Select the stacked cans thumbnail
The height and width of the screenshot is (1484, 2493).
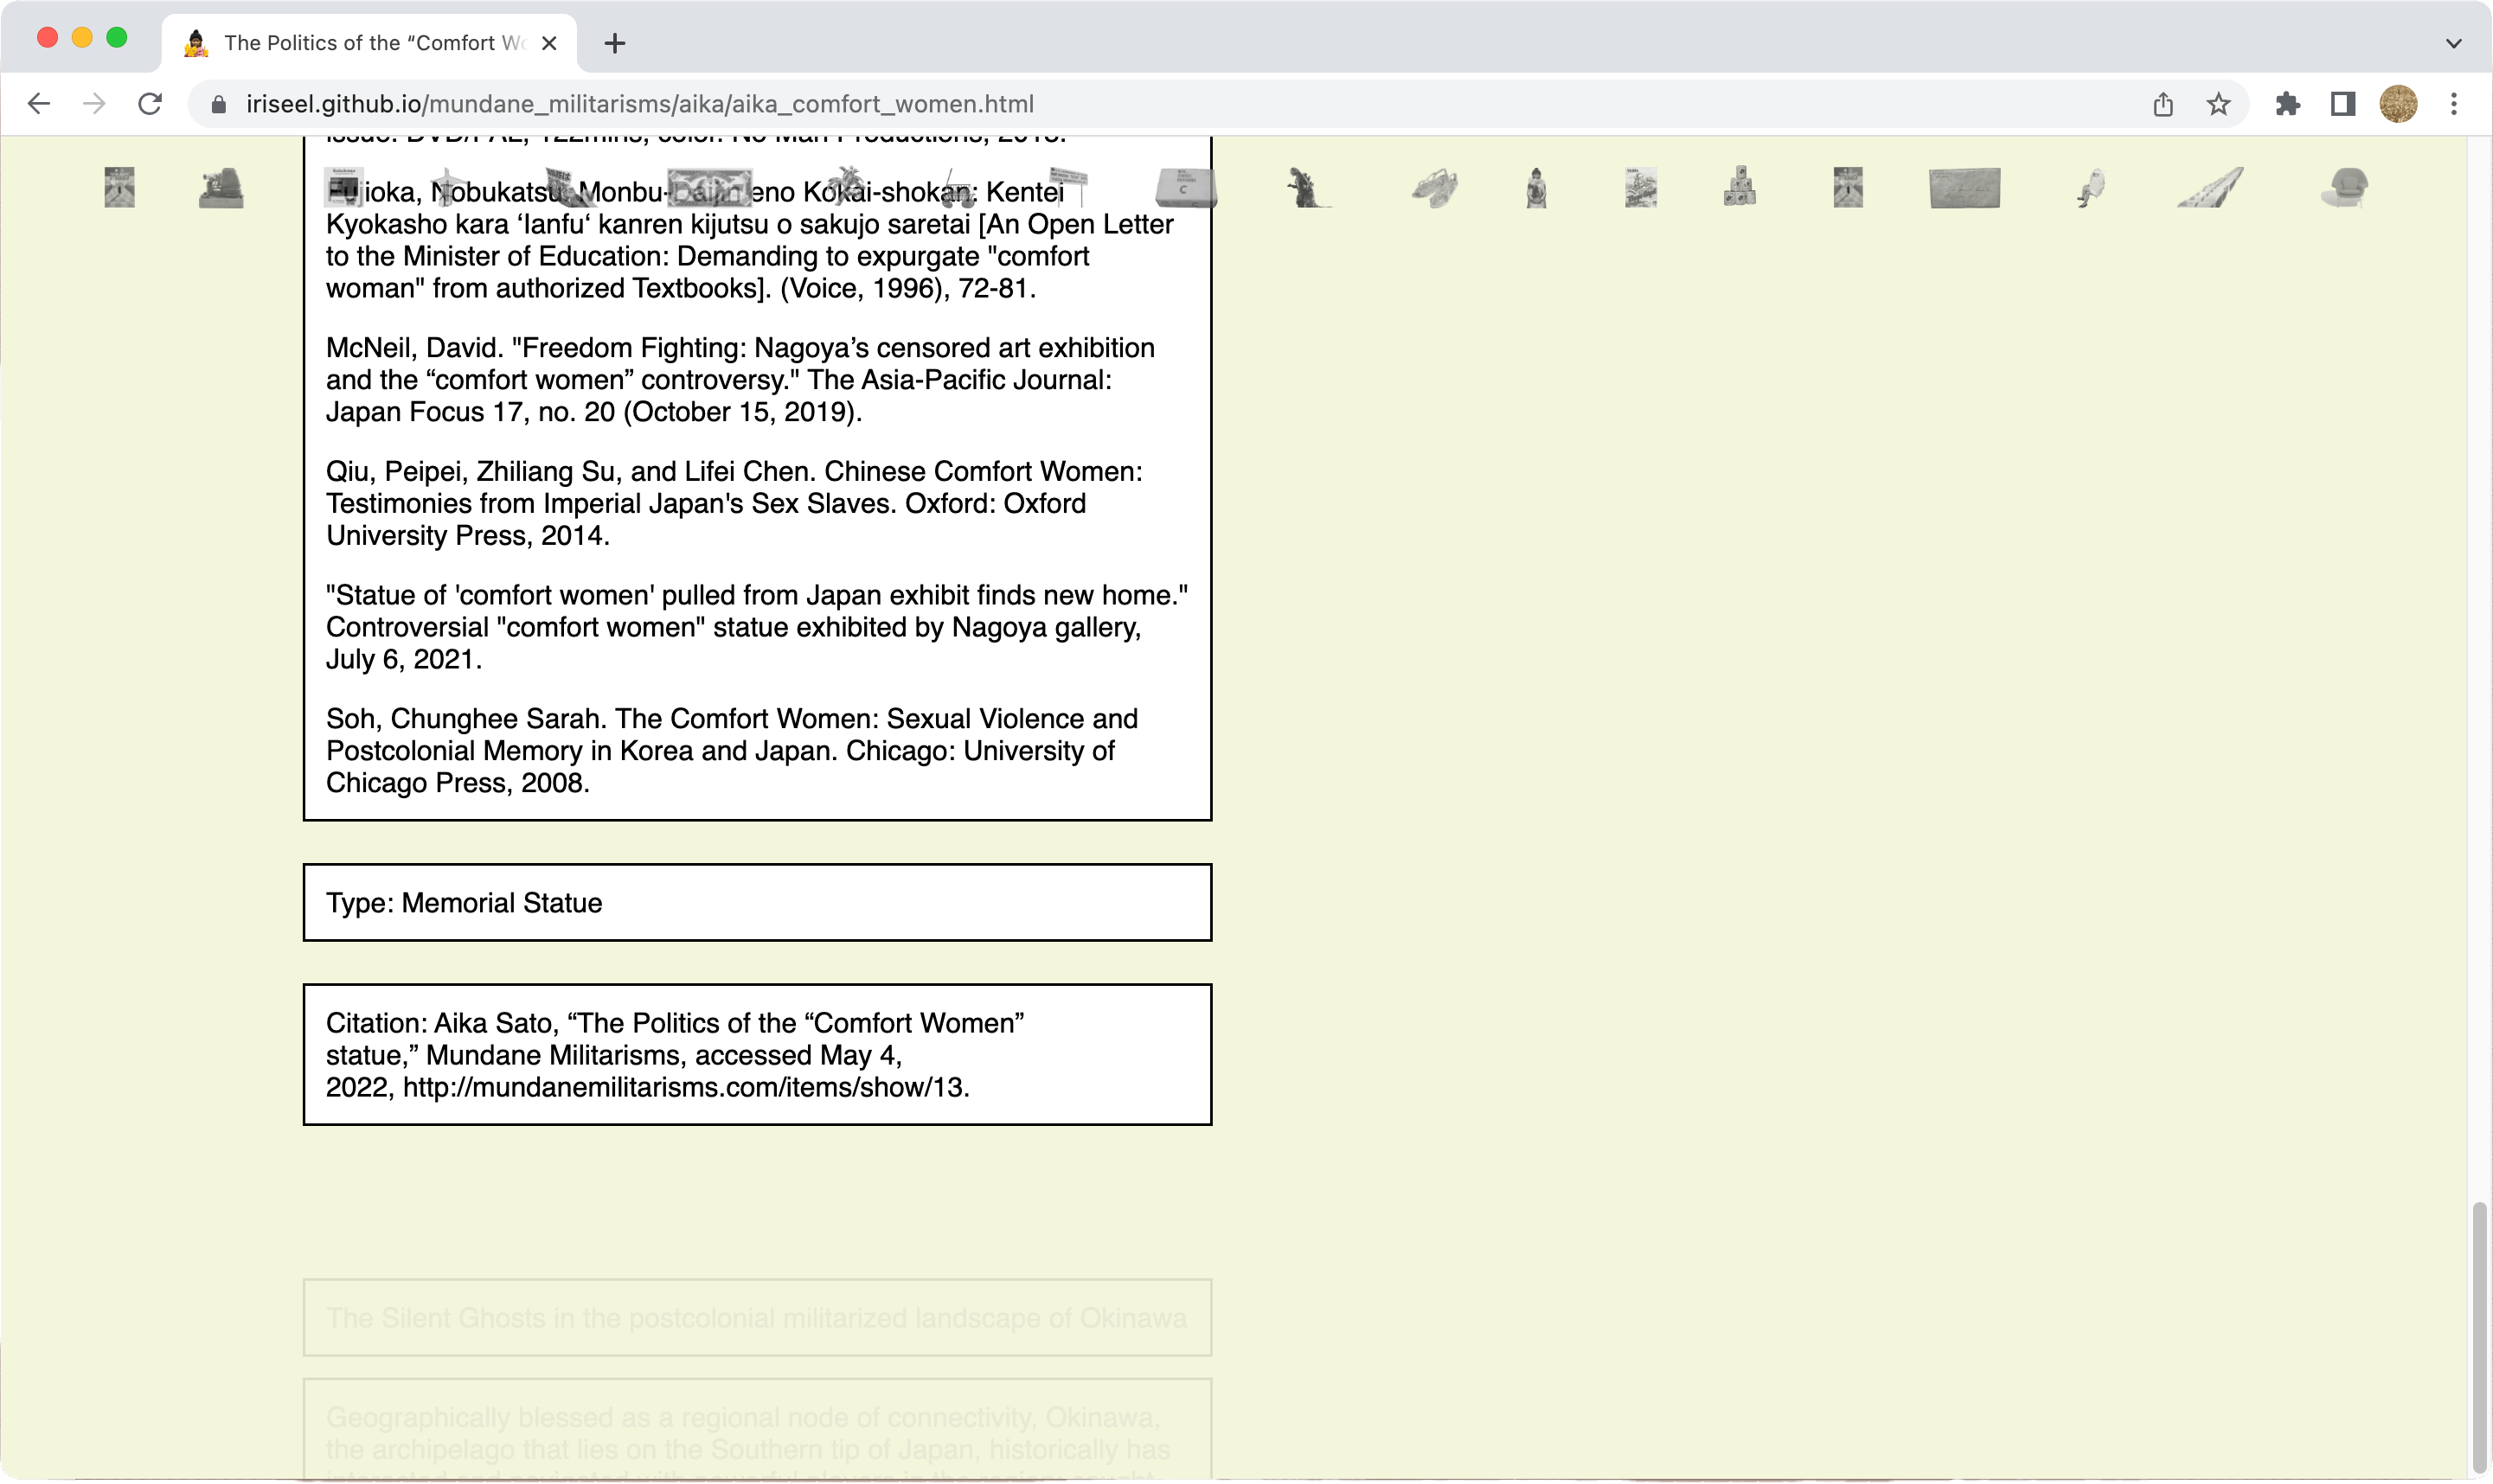[1740, 187]
